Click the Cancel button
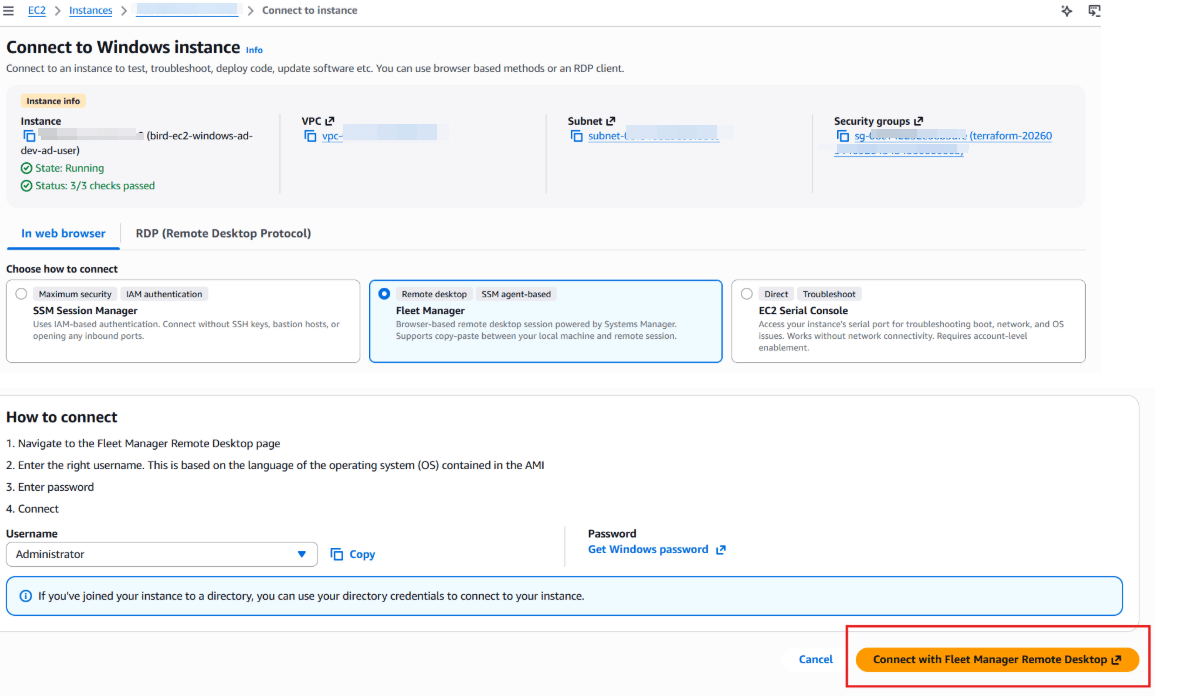Image resolution: width=1190 pixels, height=700 pixels. pyautogui.click(x=815, y=660)
